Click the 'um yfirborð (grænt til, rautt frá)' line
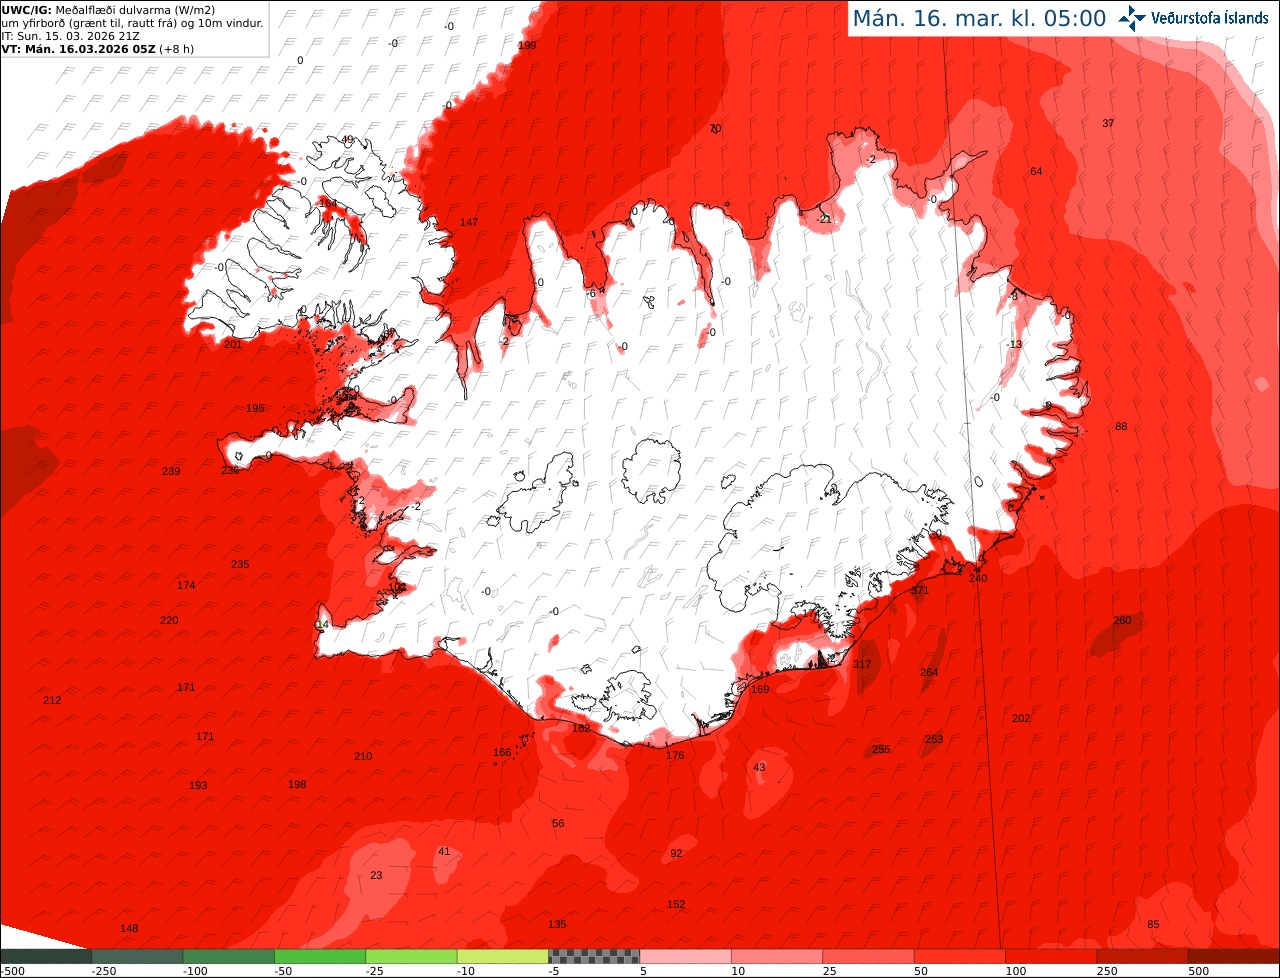Screen dimensions: 1280x978 (133, 23)
